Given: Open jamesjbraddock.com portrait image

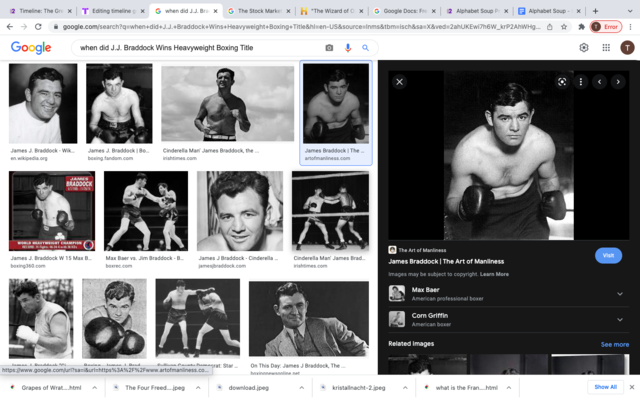Looking at the screenshot, I should pos(240,211).
